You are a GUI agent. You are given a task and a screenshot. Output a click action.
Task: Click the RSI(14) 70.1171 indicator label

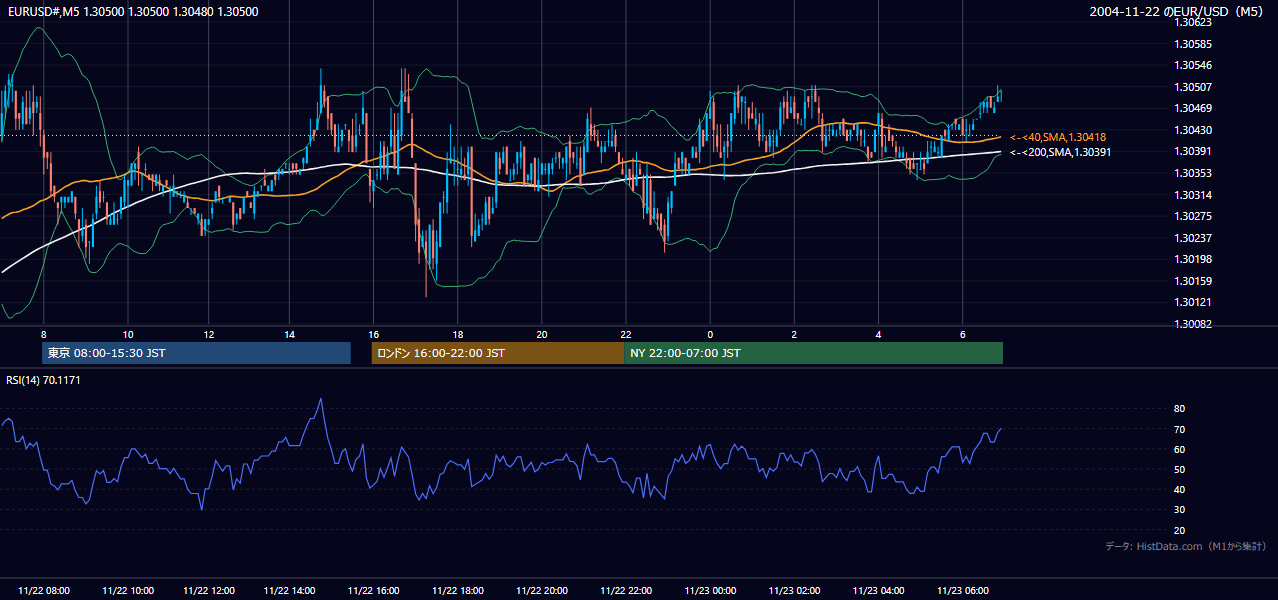pos(44,380)
